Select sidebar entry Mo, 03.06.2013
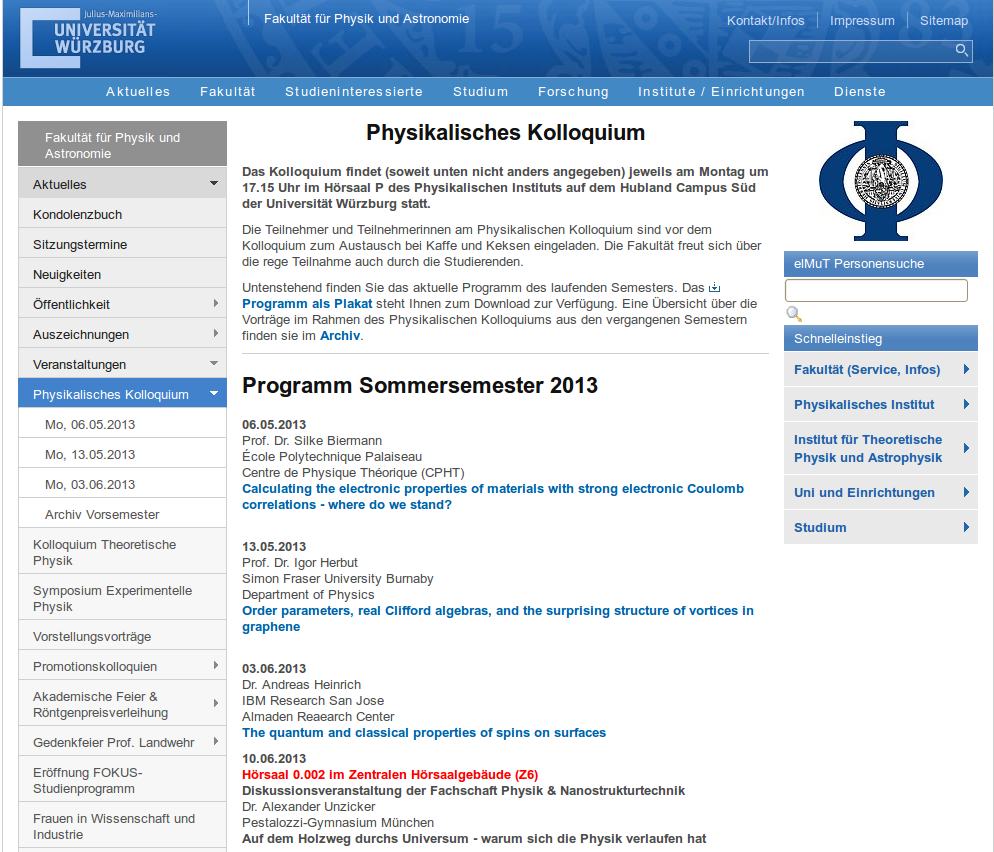This screenshot has height=852, width=994. pos(122,484)
